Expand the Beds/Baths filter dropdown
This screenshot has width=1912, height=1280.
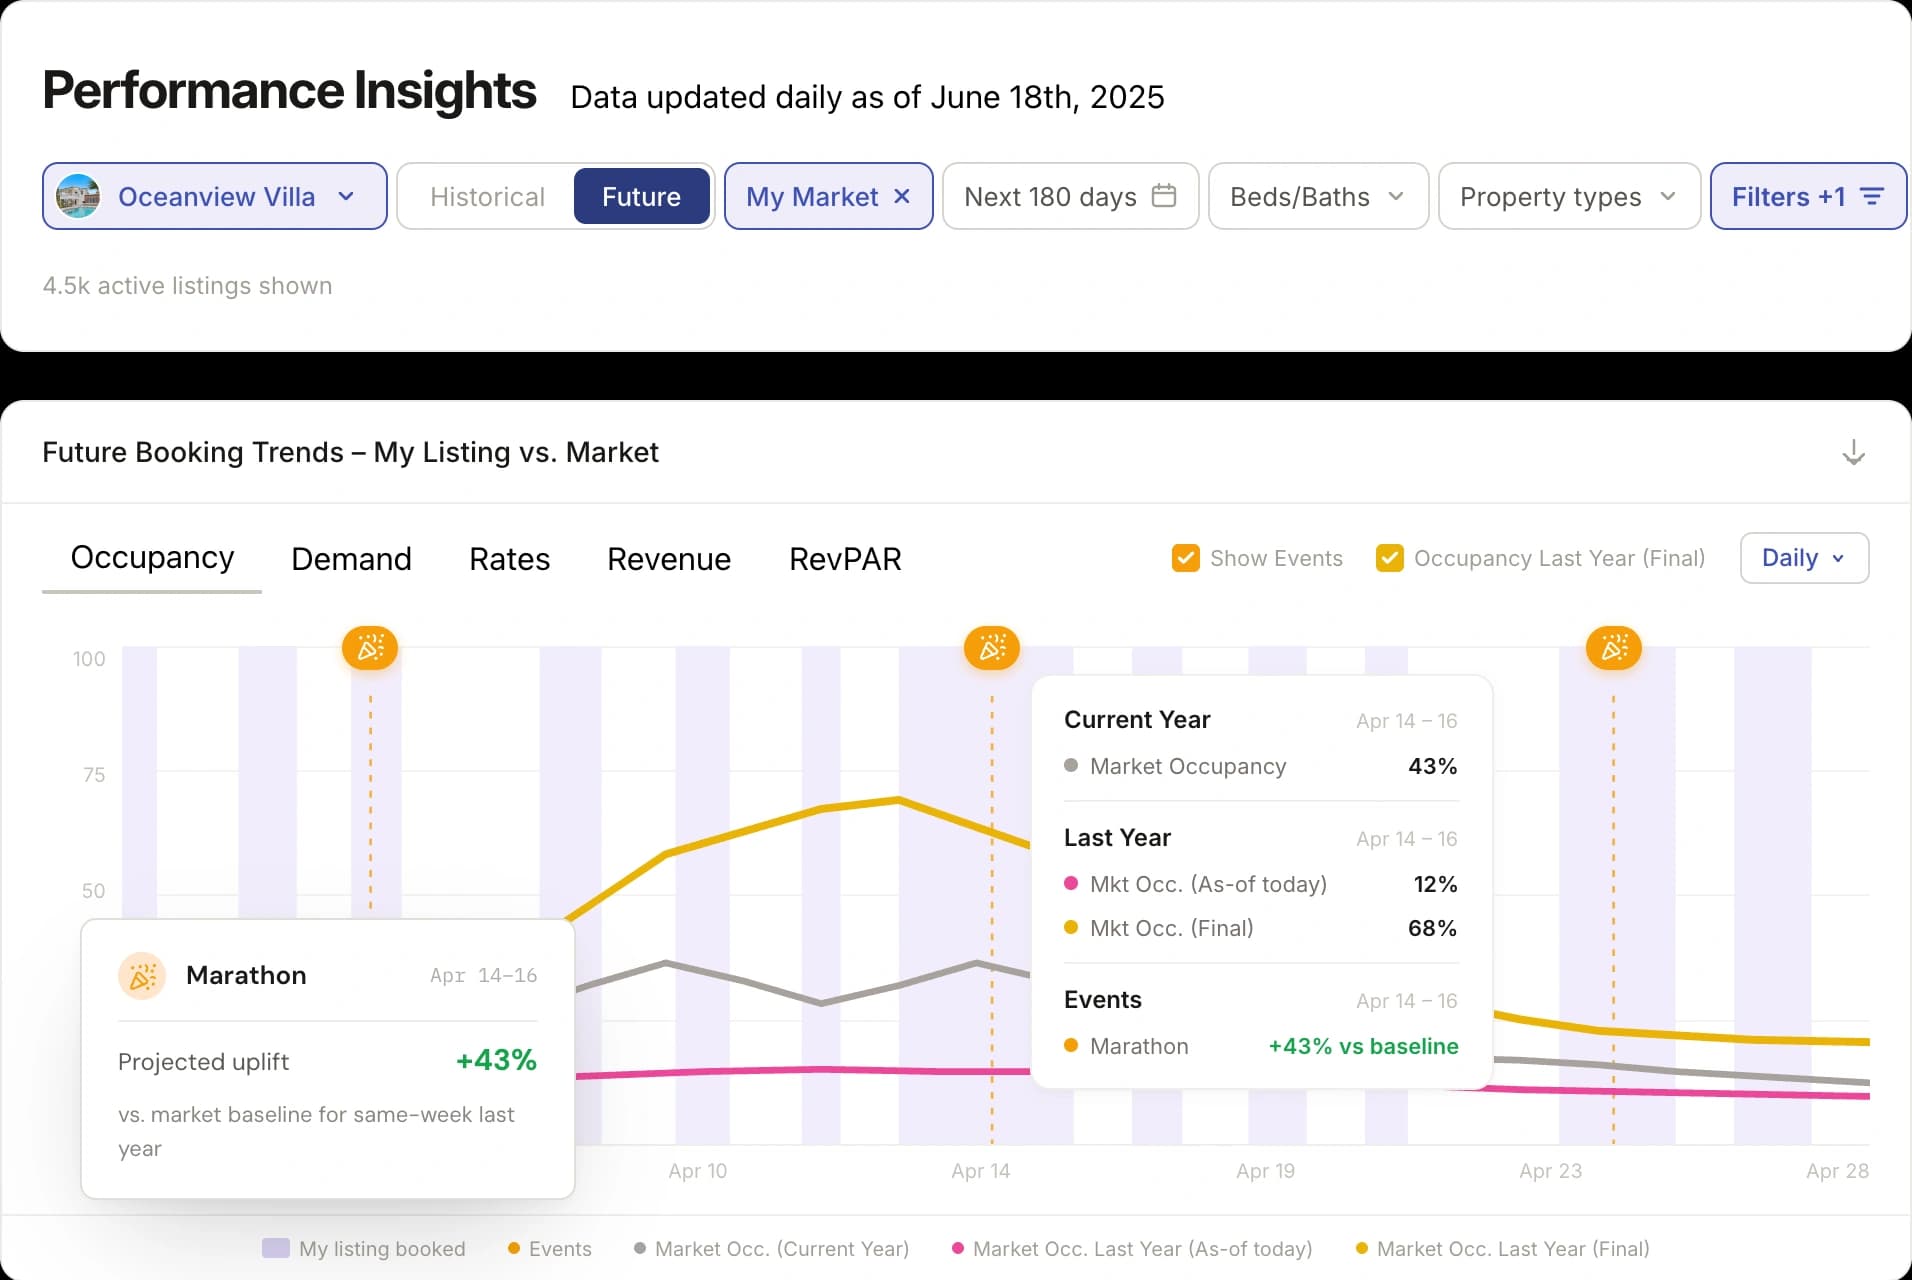pos(1317,196)
